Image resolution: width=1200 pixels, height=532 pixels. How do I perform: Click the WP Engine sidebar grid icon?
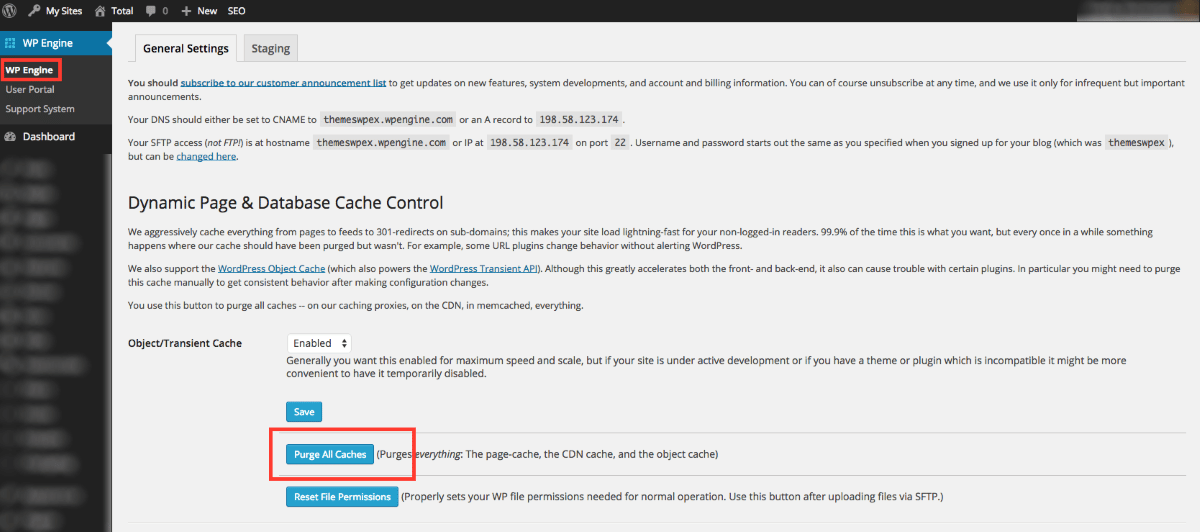[x=11, y=43]
